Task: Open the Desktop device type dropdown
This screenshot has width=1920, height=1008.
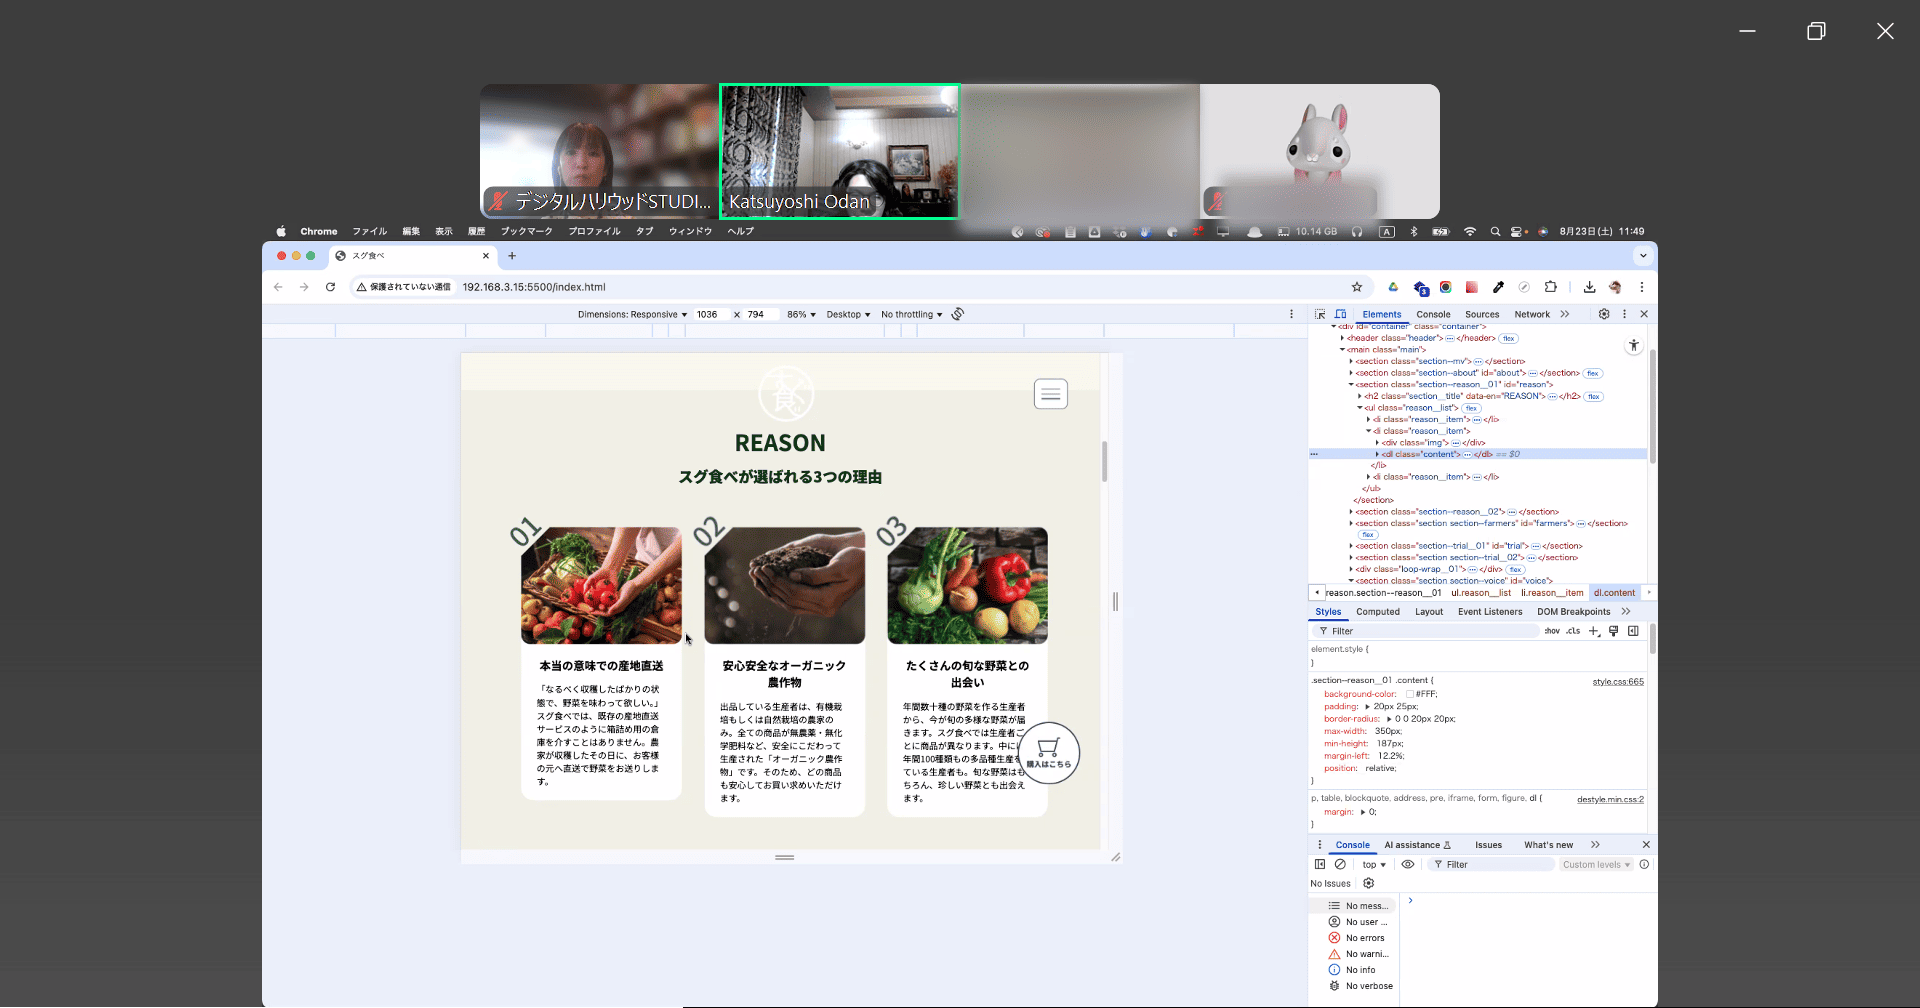Action: (x=848, y=314)
